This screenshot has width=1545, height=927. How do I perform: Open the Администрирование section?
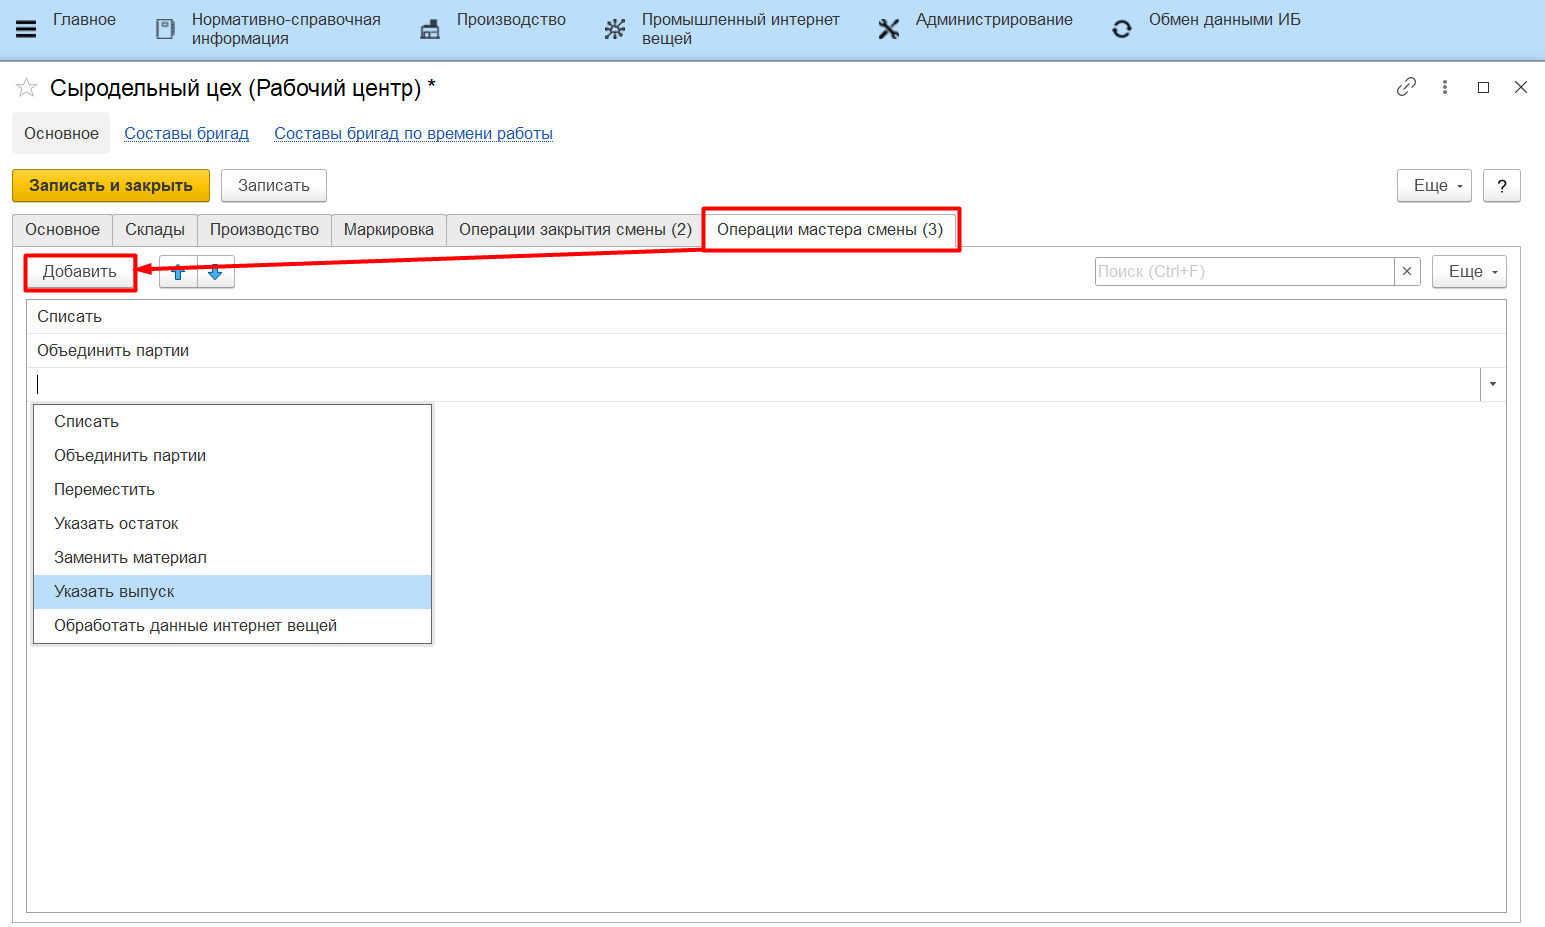point(993,20)
